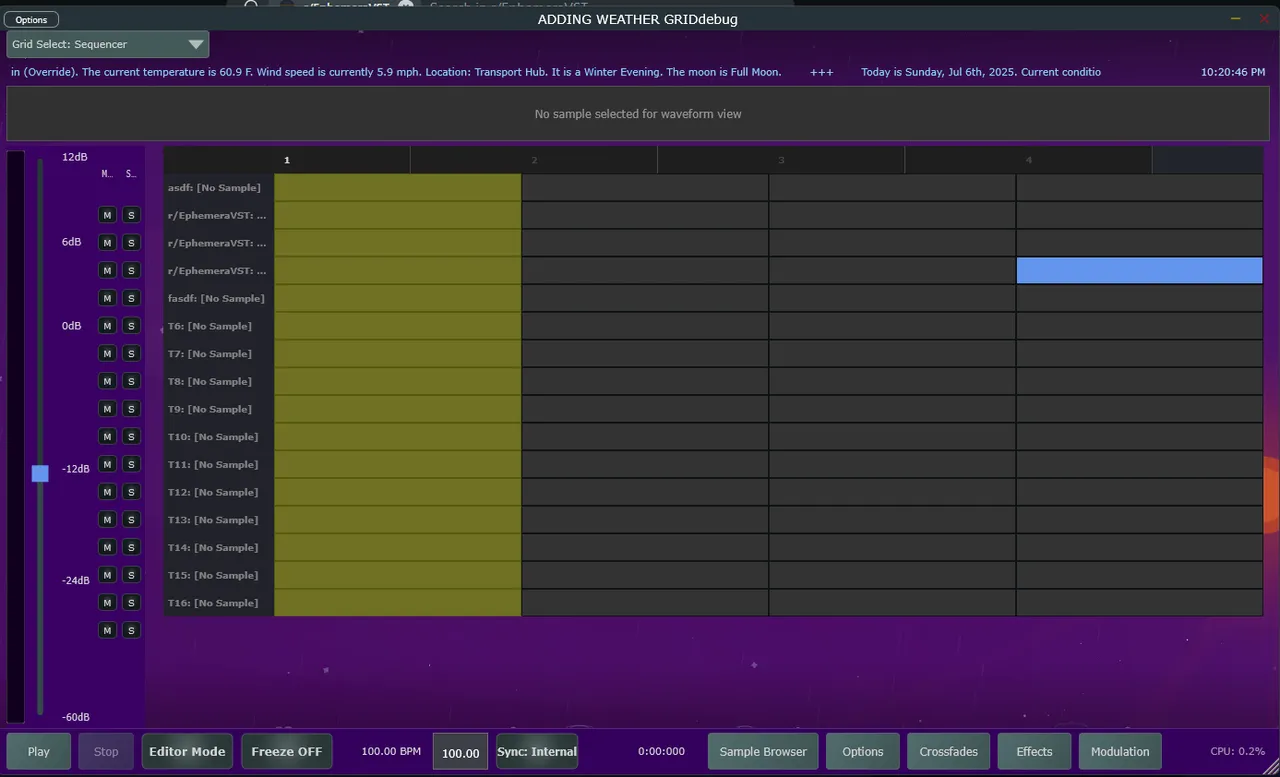Solo the T6 track

(x=131, y=353)
